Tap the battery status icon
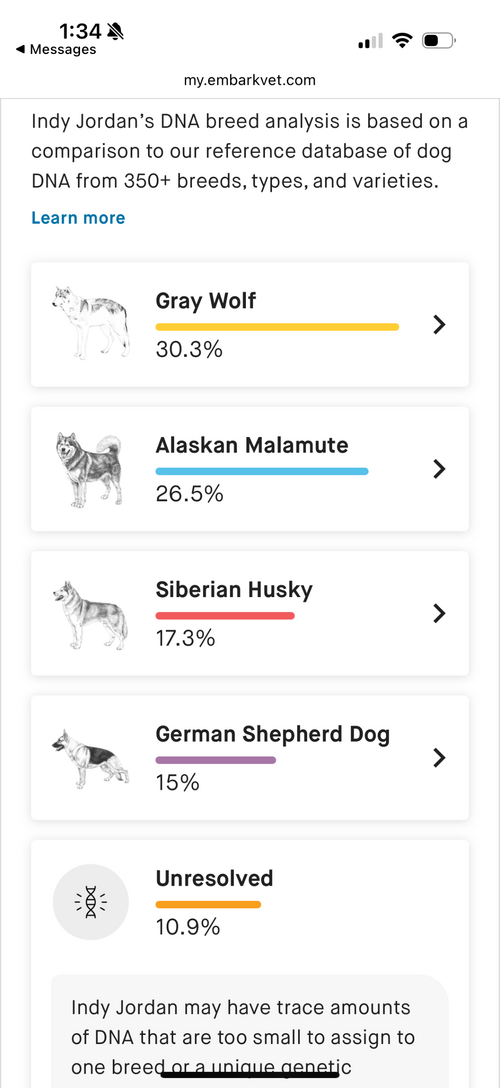Viewport: 500px width, 1088px height. [438, 41]
